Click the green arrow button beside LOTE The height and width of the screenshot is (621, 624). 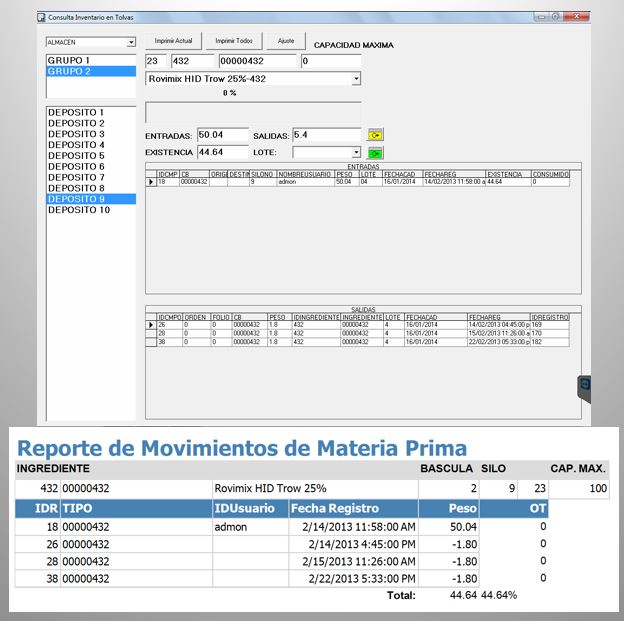pyautogui.click(x=375, y=153)
